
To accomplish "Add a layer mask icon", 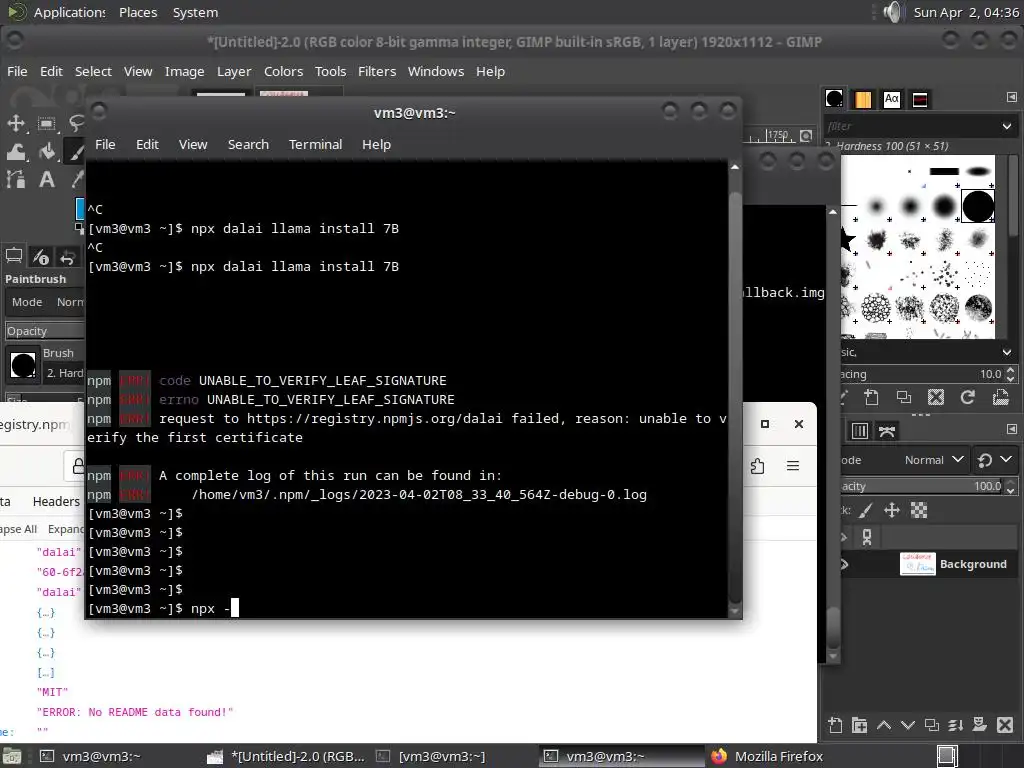I will [980, 725].
